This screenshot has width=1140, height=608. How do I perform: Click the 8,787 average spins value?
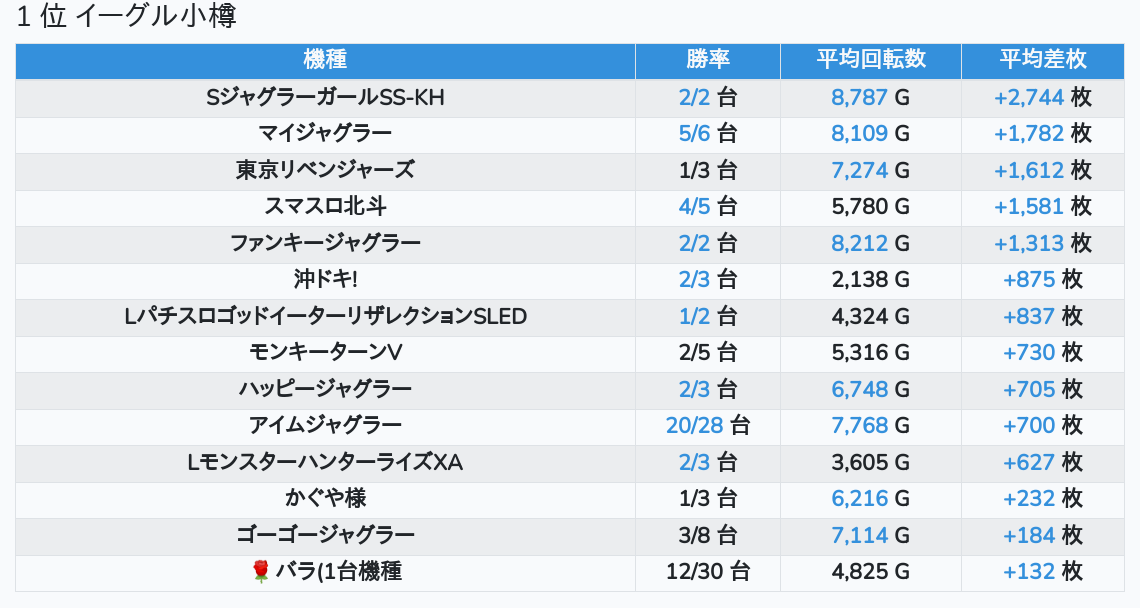point(859,97)
